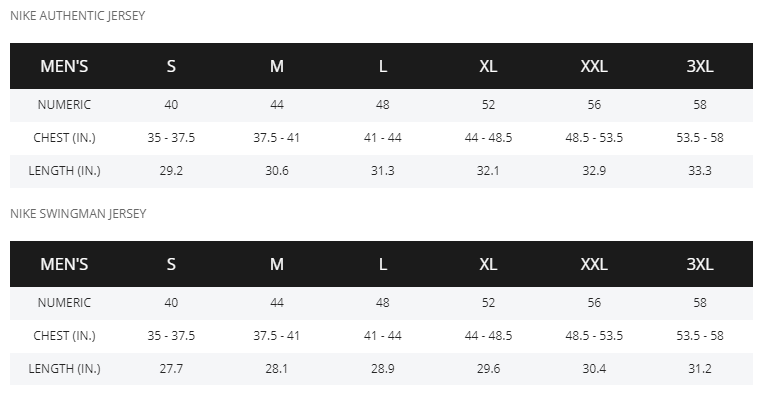Click the MEN'S header in Swingman table
Screen dimensions: 771x407
click(x=64, y=264)
